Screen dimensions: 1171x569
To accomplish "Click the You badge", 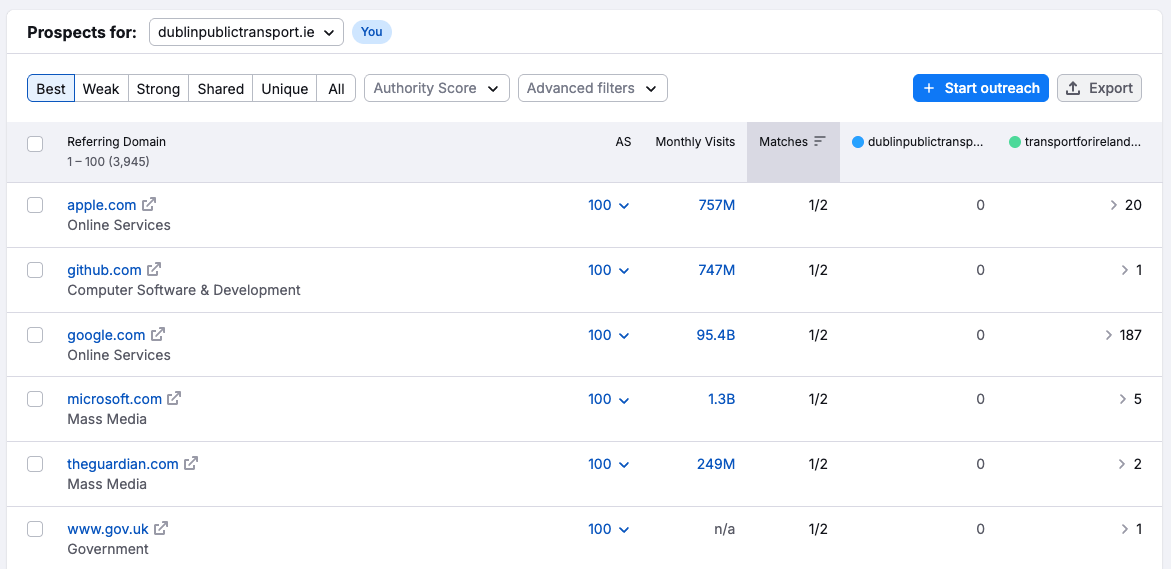I will click(x=372, y=32).
